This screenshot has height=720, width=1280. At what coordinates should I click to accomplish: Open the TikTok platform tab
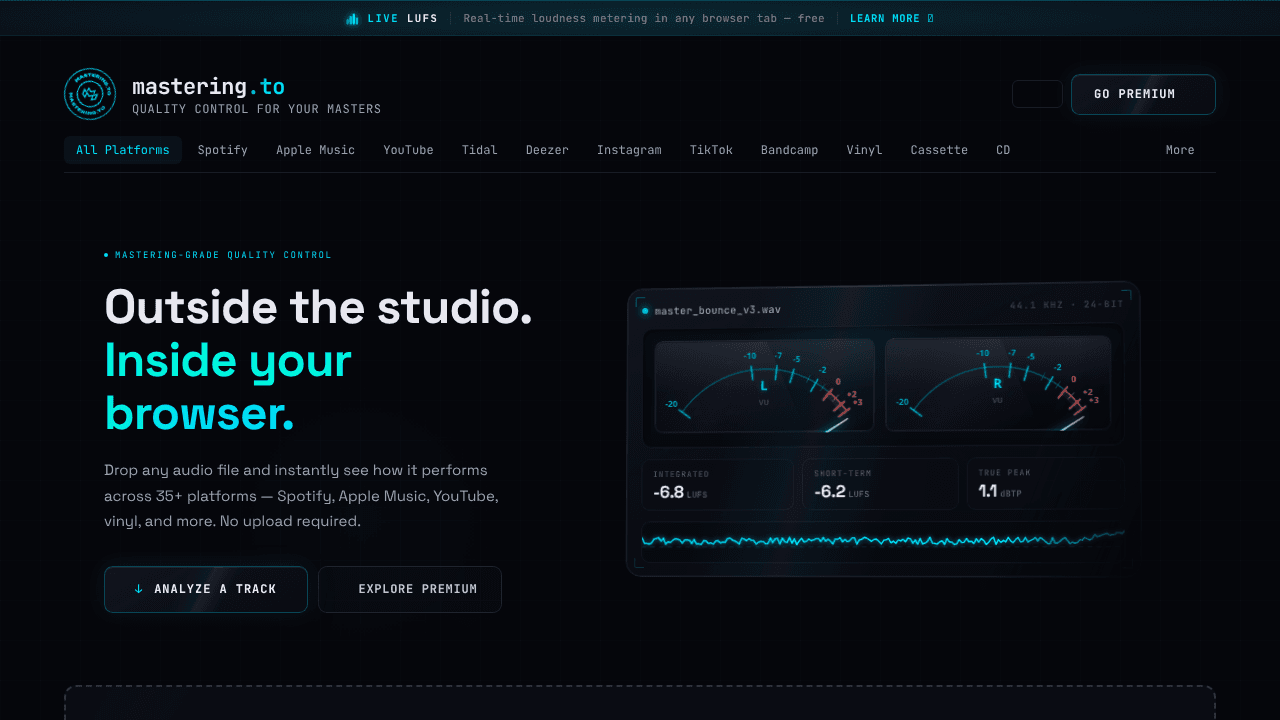tap(711, 150)
